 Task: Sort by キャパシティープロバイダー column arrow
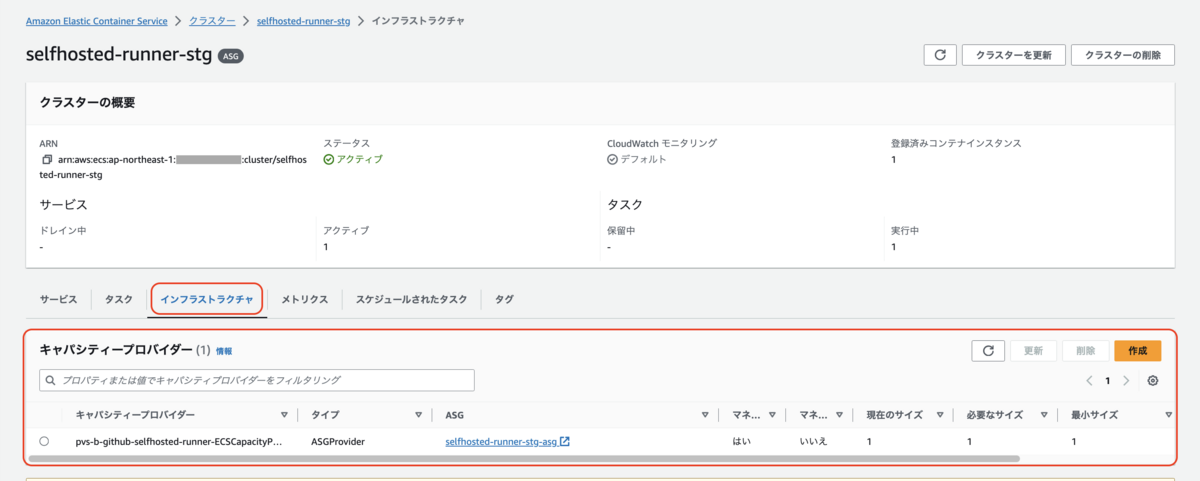[x=284, y=414]
